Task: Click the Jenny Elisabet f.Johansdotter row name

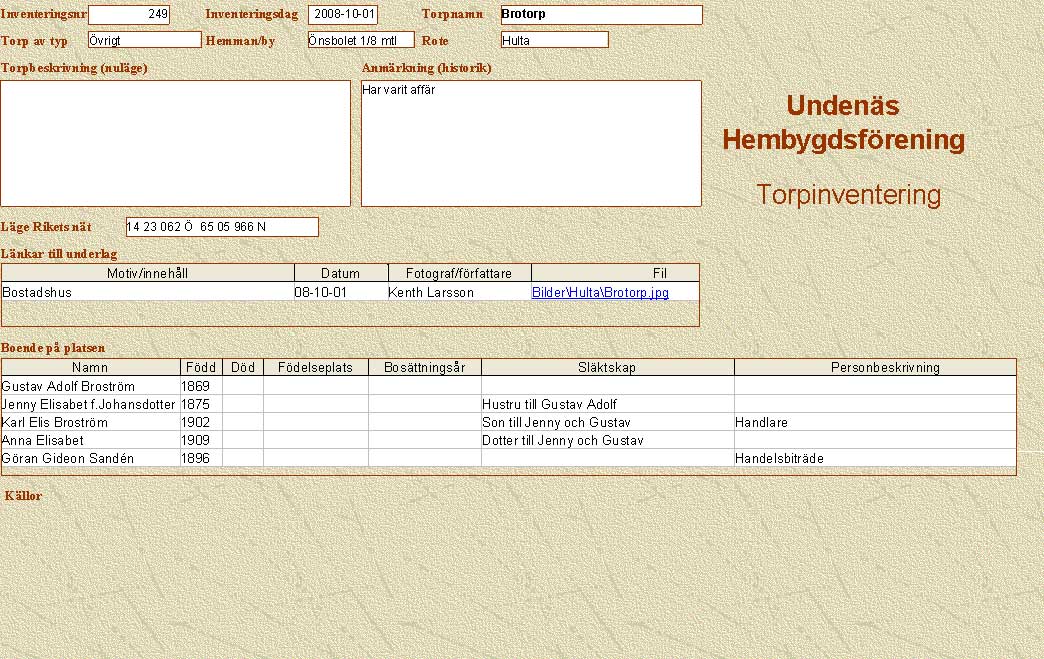Action: 90,404
